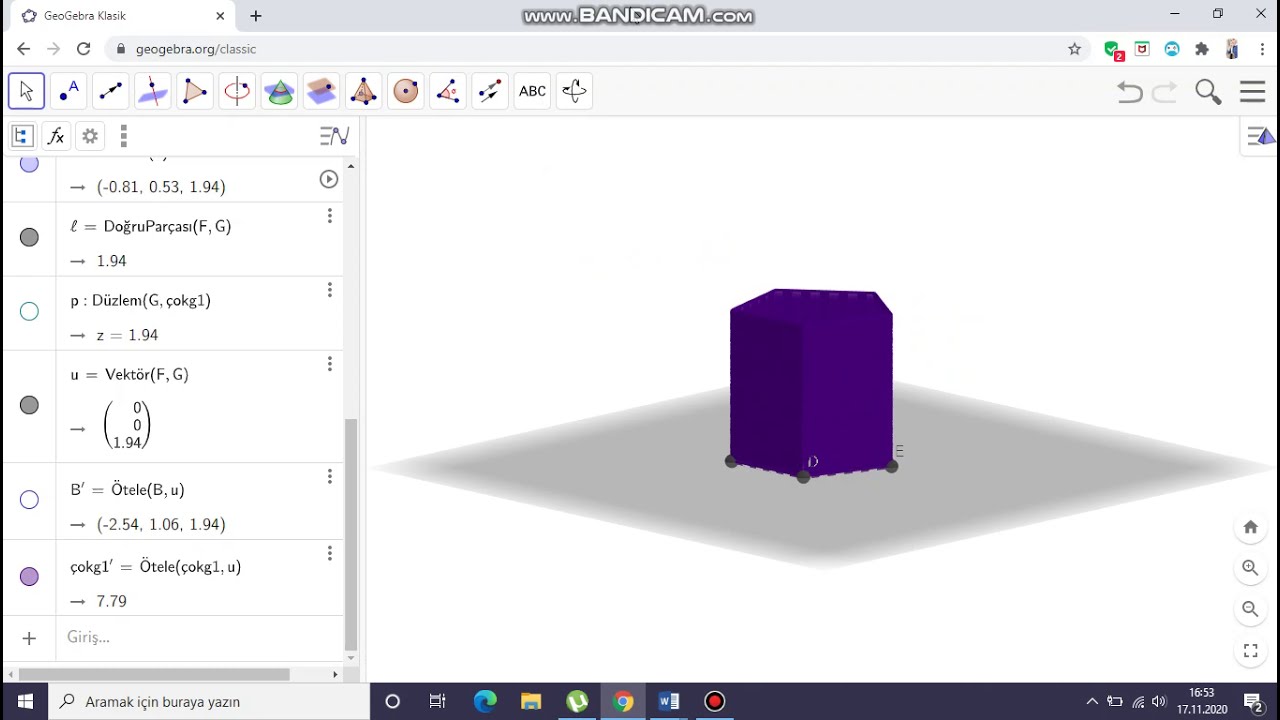
Task: Select the Move arrow tool
Action: tap(26, 91)
